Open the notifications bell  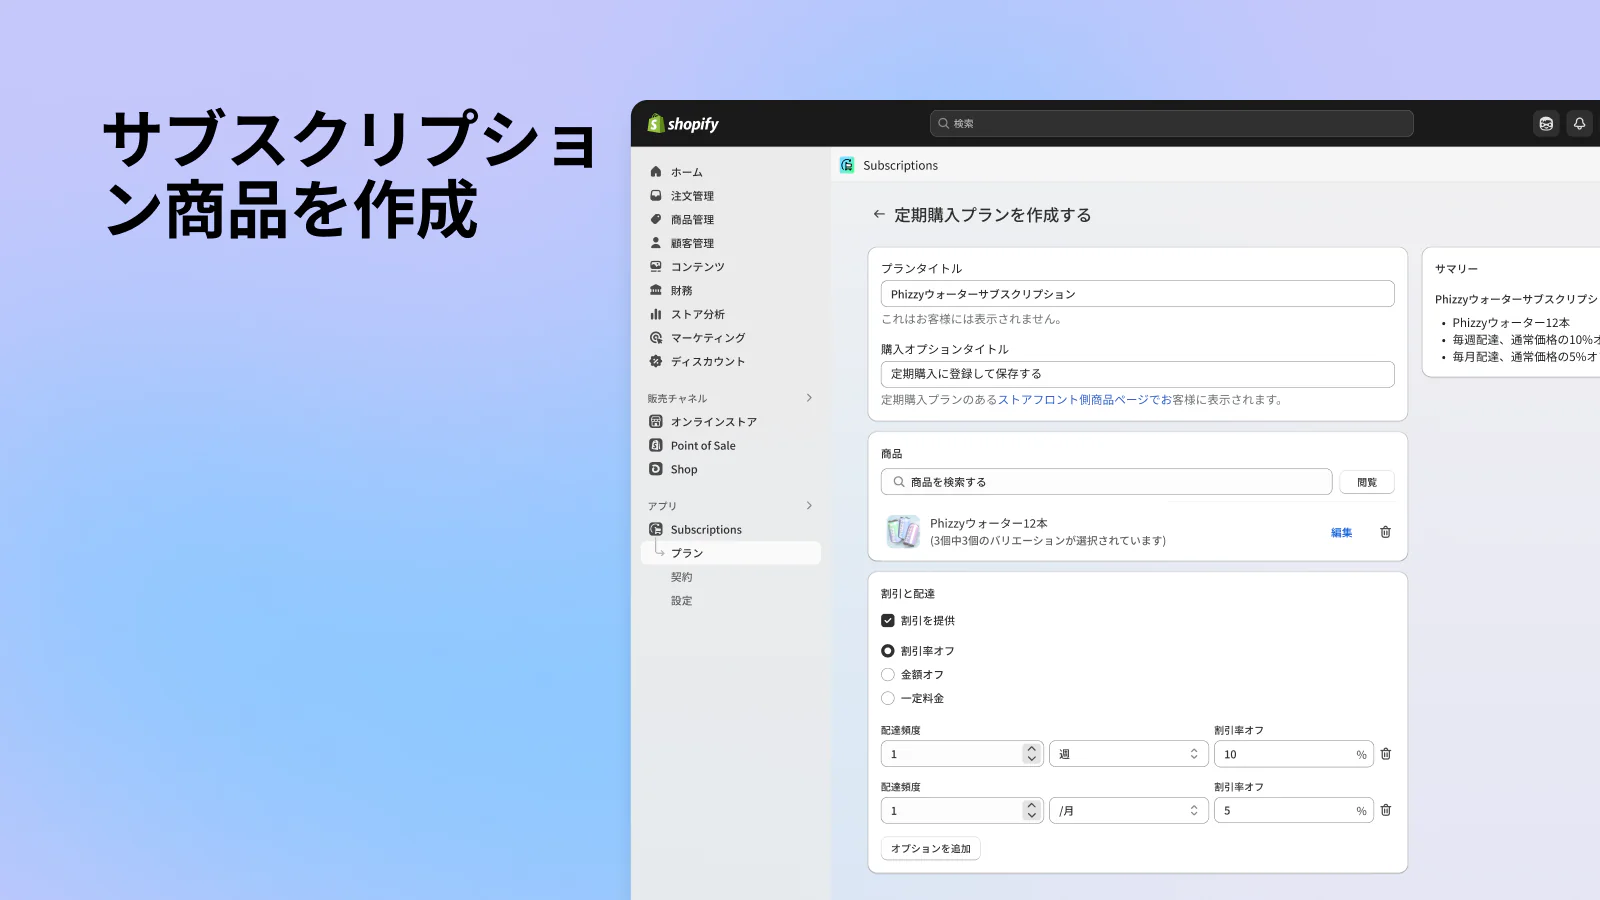point(1579,123)
